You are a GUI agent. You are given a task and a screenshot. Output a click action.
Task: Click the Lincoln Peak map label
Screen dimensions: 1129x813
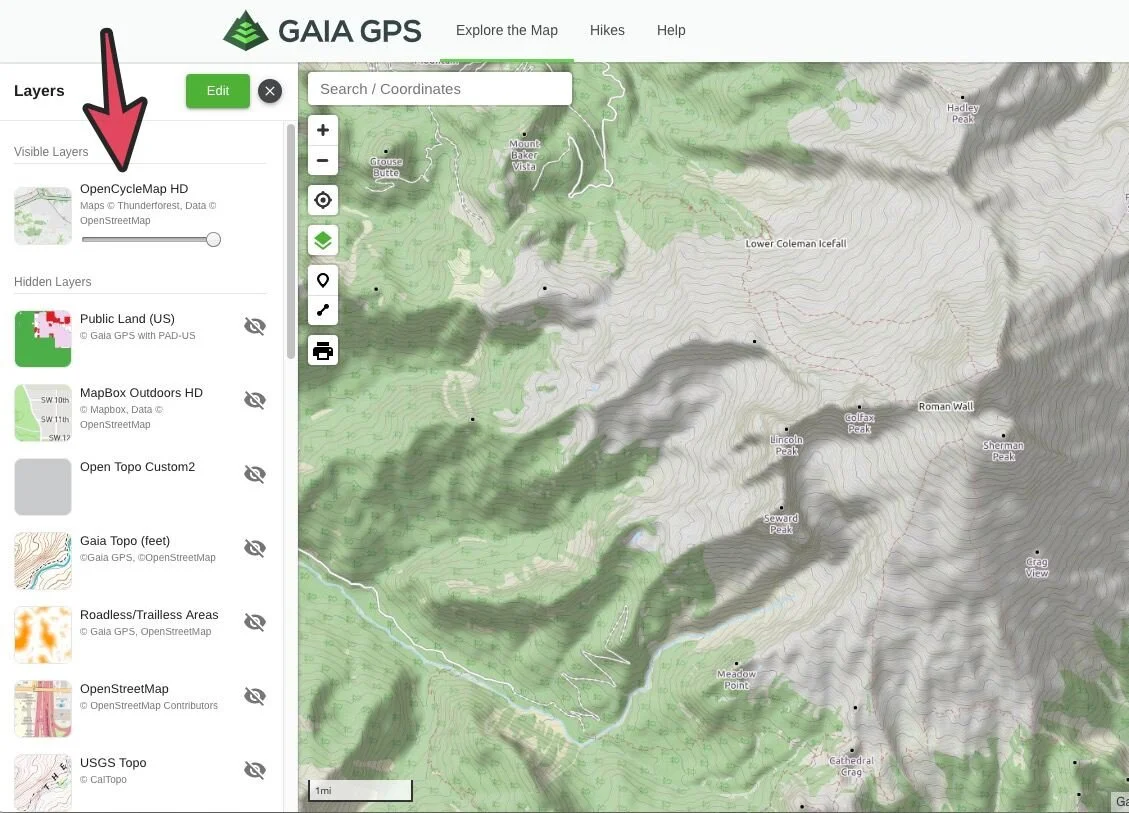click(786, 445)
